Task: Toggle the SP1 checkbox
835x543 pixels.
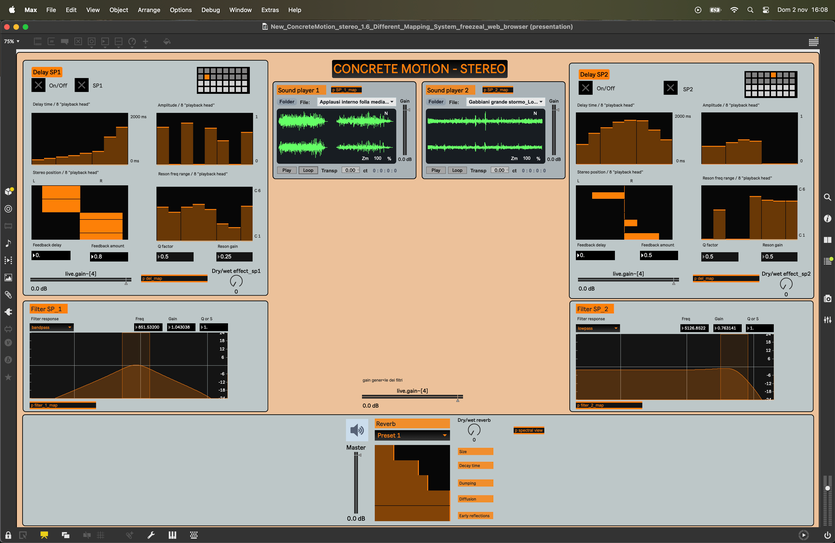Action: 82,86
